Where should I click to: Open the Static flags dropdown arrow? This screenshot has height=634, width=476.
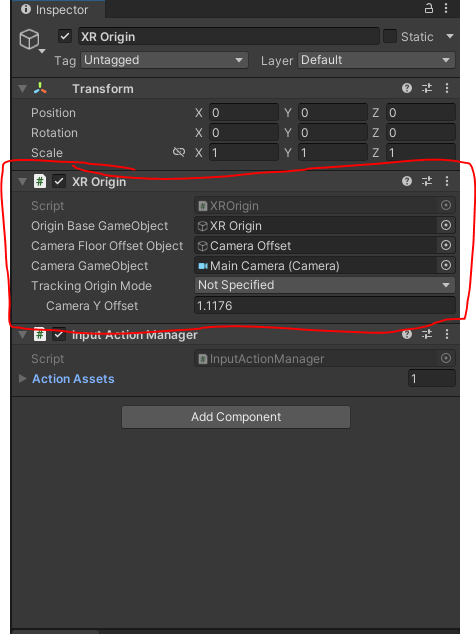(x=449, y=36)
